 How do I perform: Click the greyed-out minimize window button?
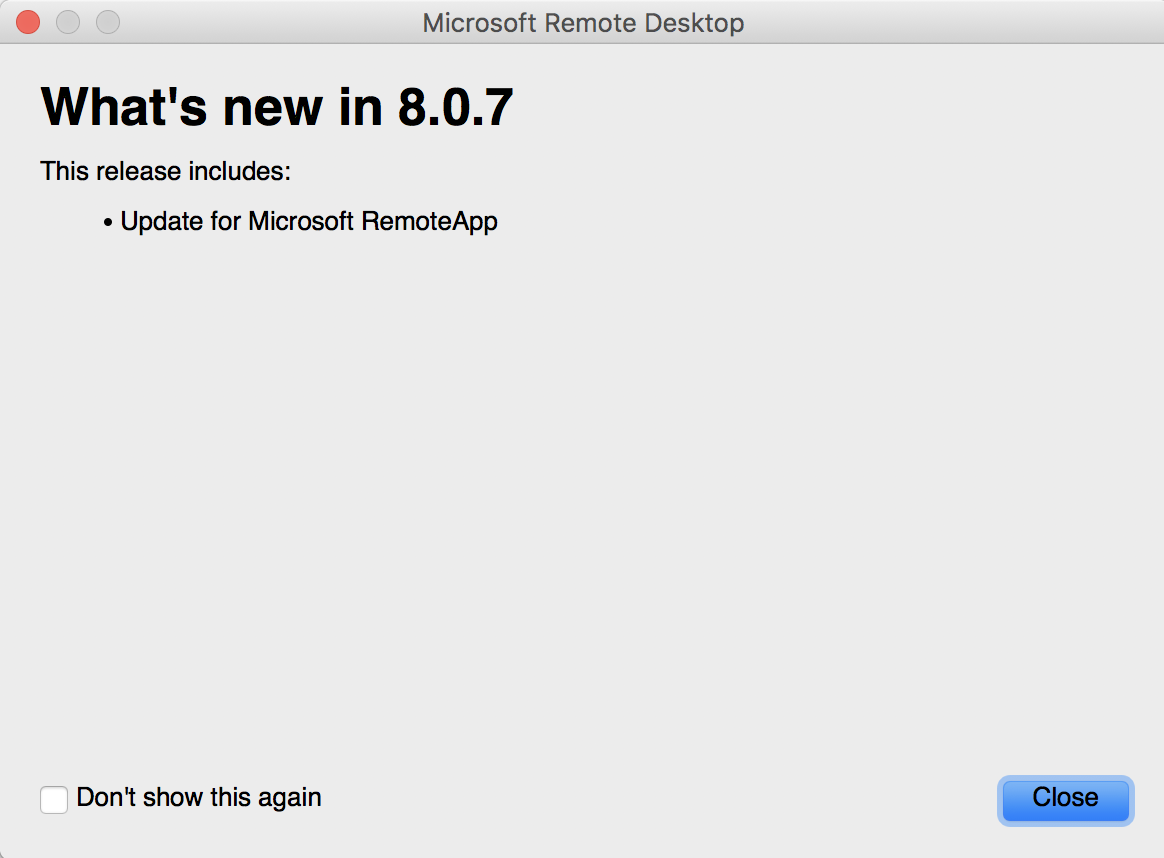pyautogui.click(x=68, y=22)
